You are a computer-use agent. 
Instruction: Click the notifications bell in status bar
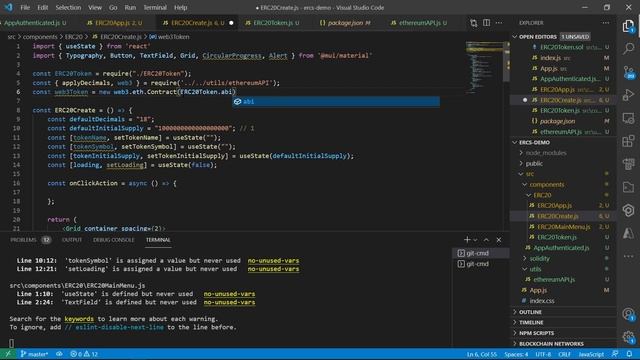coord(629,354)
